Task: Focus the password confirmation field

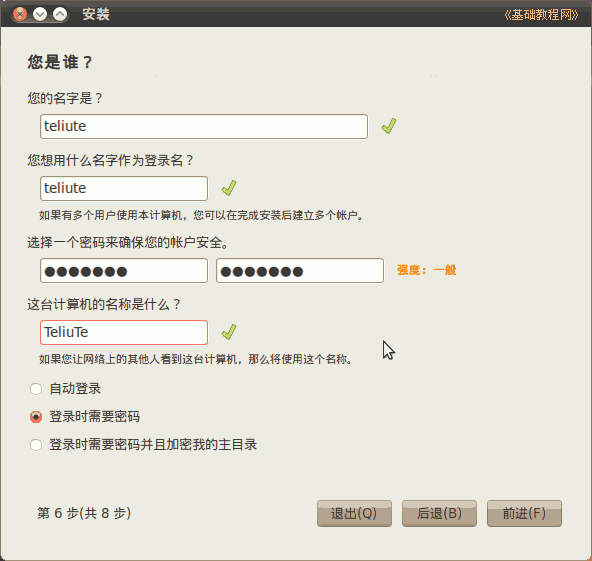Action: pyautogui.click(x=300, y=271)
